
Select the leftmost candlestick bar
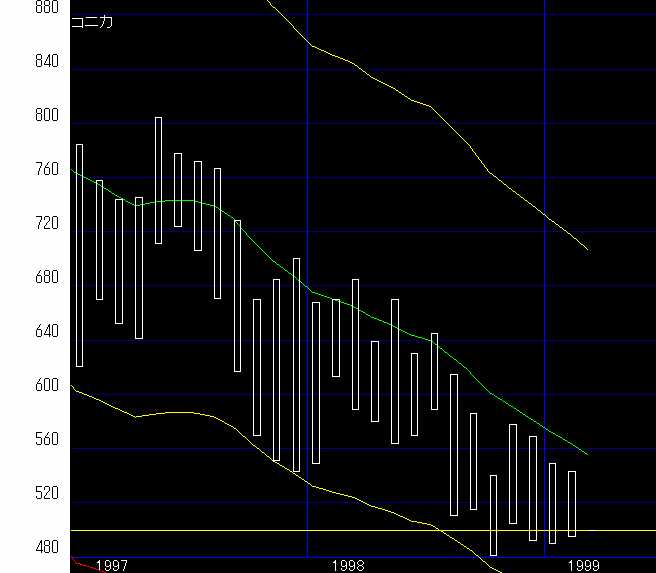(79, 255)
